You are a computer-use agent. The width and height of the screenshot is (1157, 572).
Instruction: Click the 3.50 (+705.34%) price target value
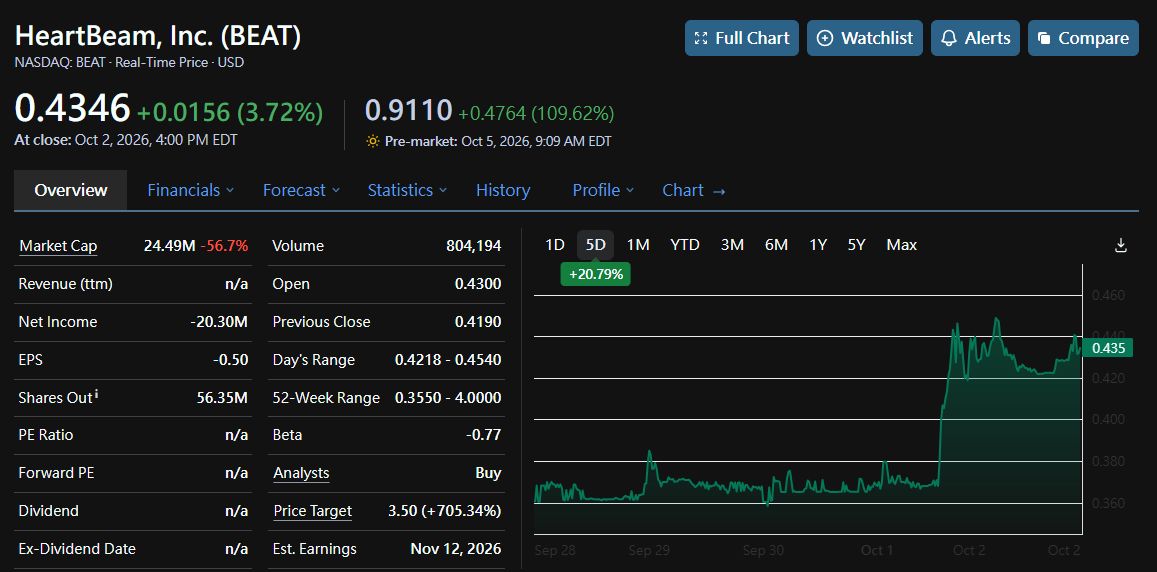444,511
